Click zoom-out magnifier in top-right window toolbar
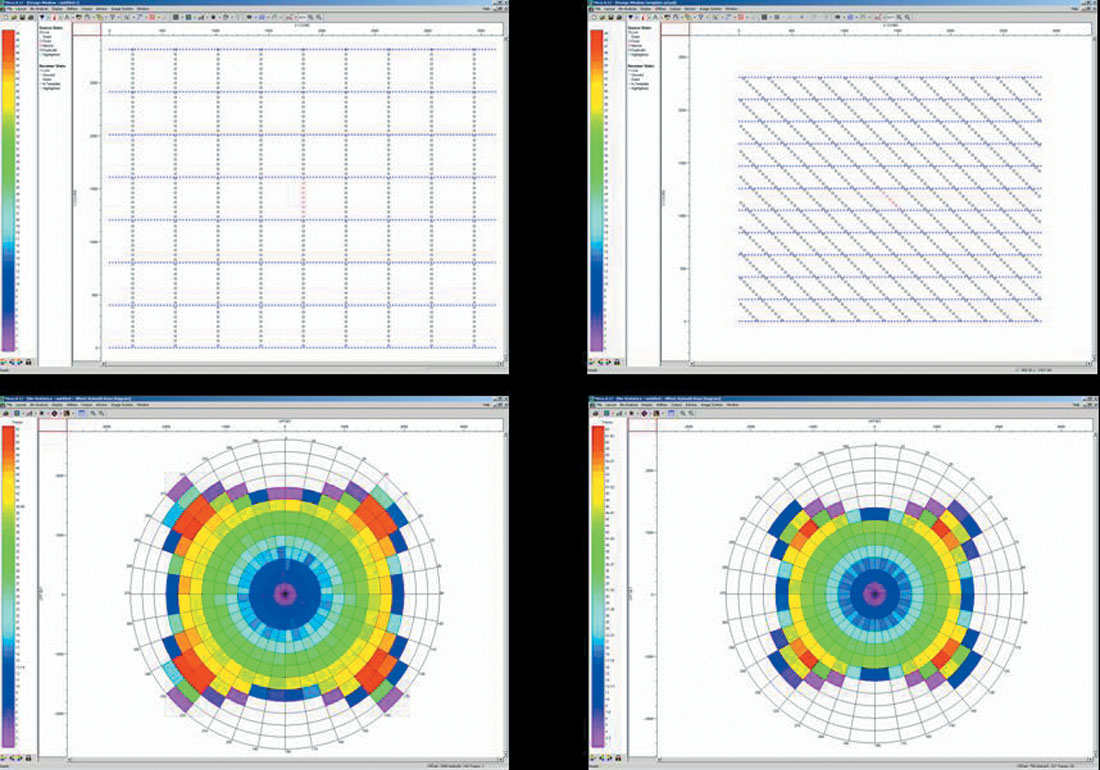Screen dimensions: 1100x770 tap(908, 18)
